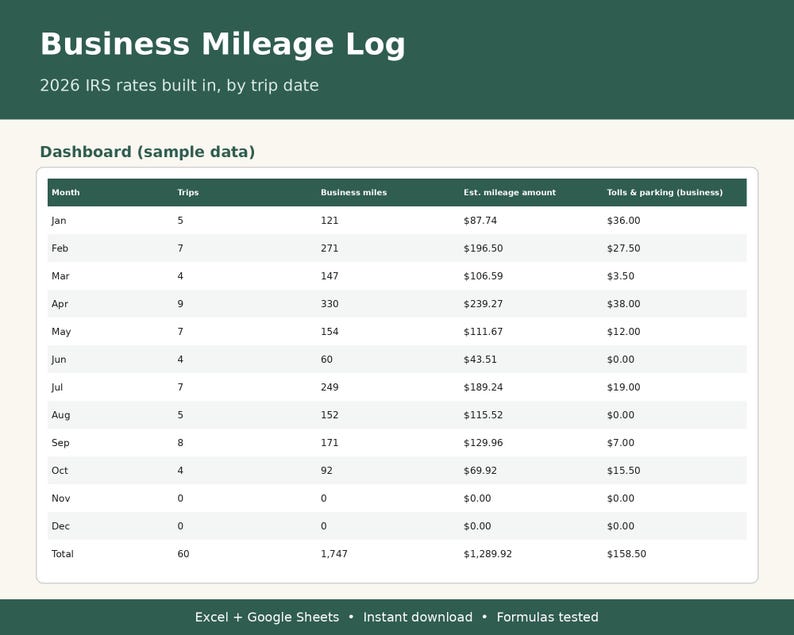Image resolution: width=794 pixels, height=635 pixels.
Task: Click the Sep trips count 8
Action: (180, 443)
